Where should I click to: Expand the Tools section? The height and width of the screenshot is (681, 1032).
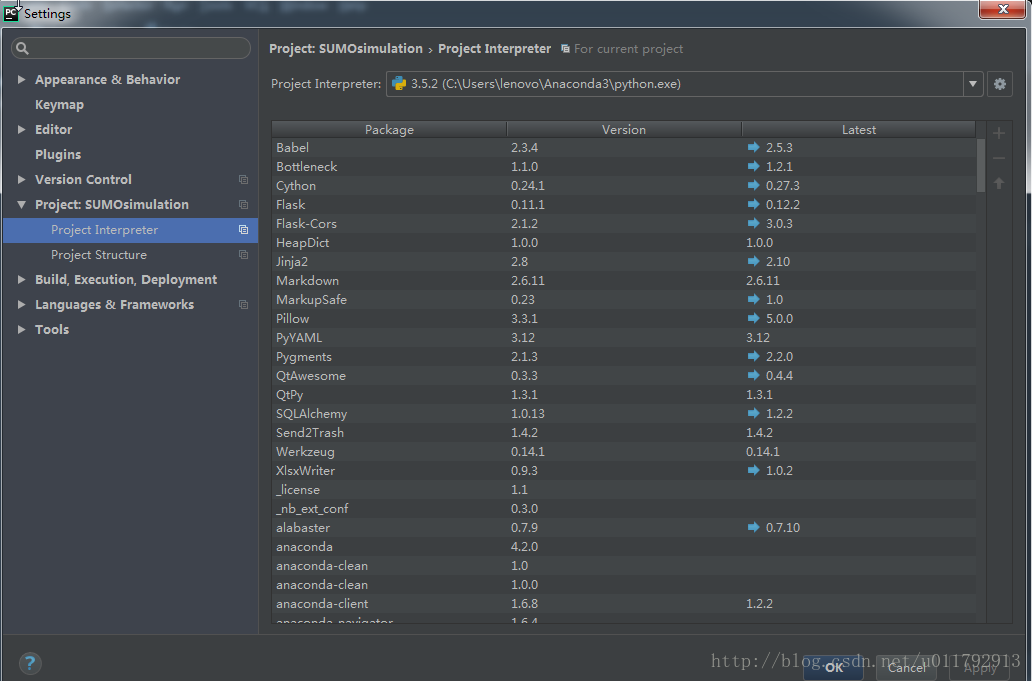pyautogui.click(x=22, y=330)
